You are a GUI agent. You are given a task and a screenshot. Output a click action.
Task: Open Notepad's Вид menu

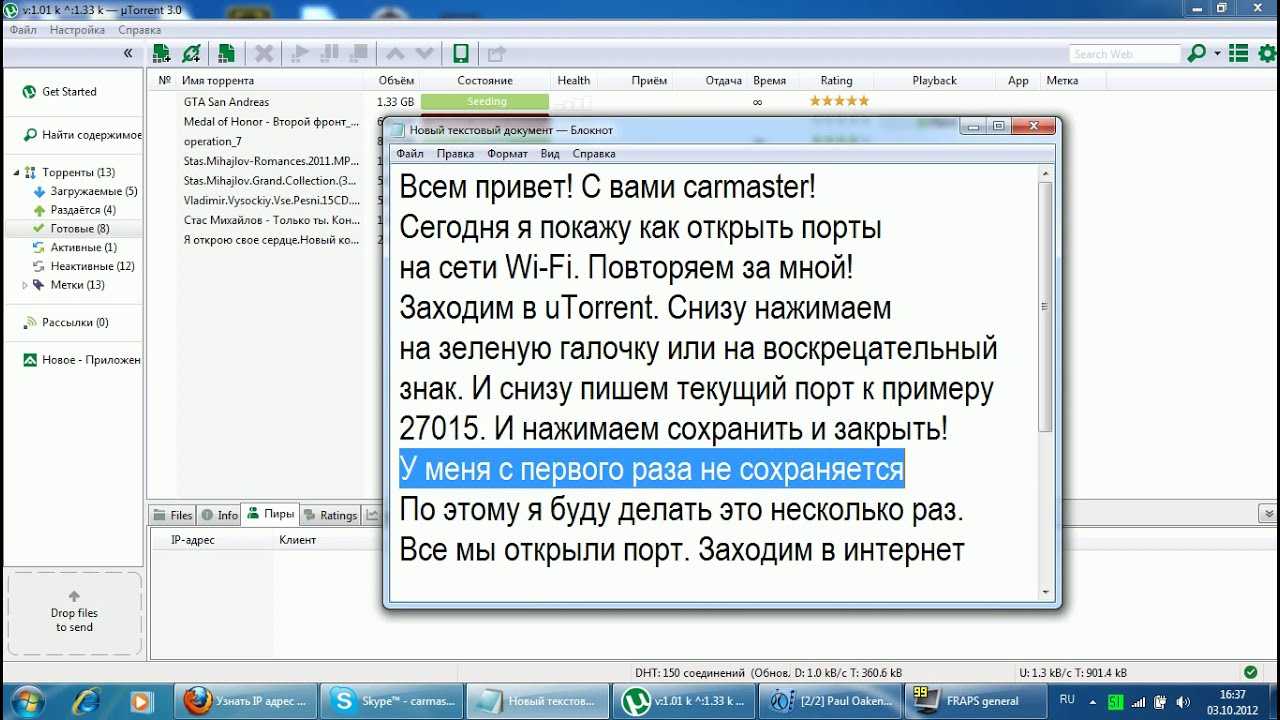[550, 154]
